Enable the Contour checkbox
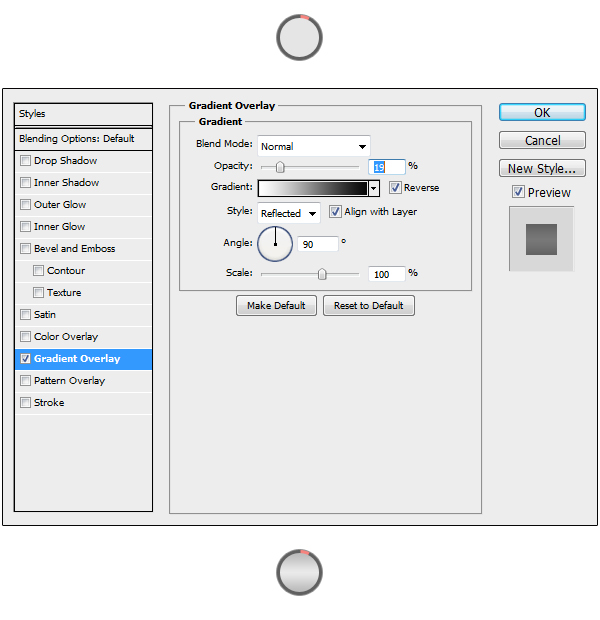Viewport: 600px width, 620px height. [x=38, y=270]
